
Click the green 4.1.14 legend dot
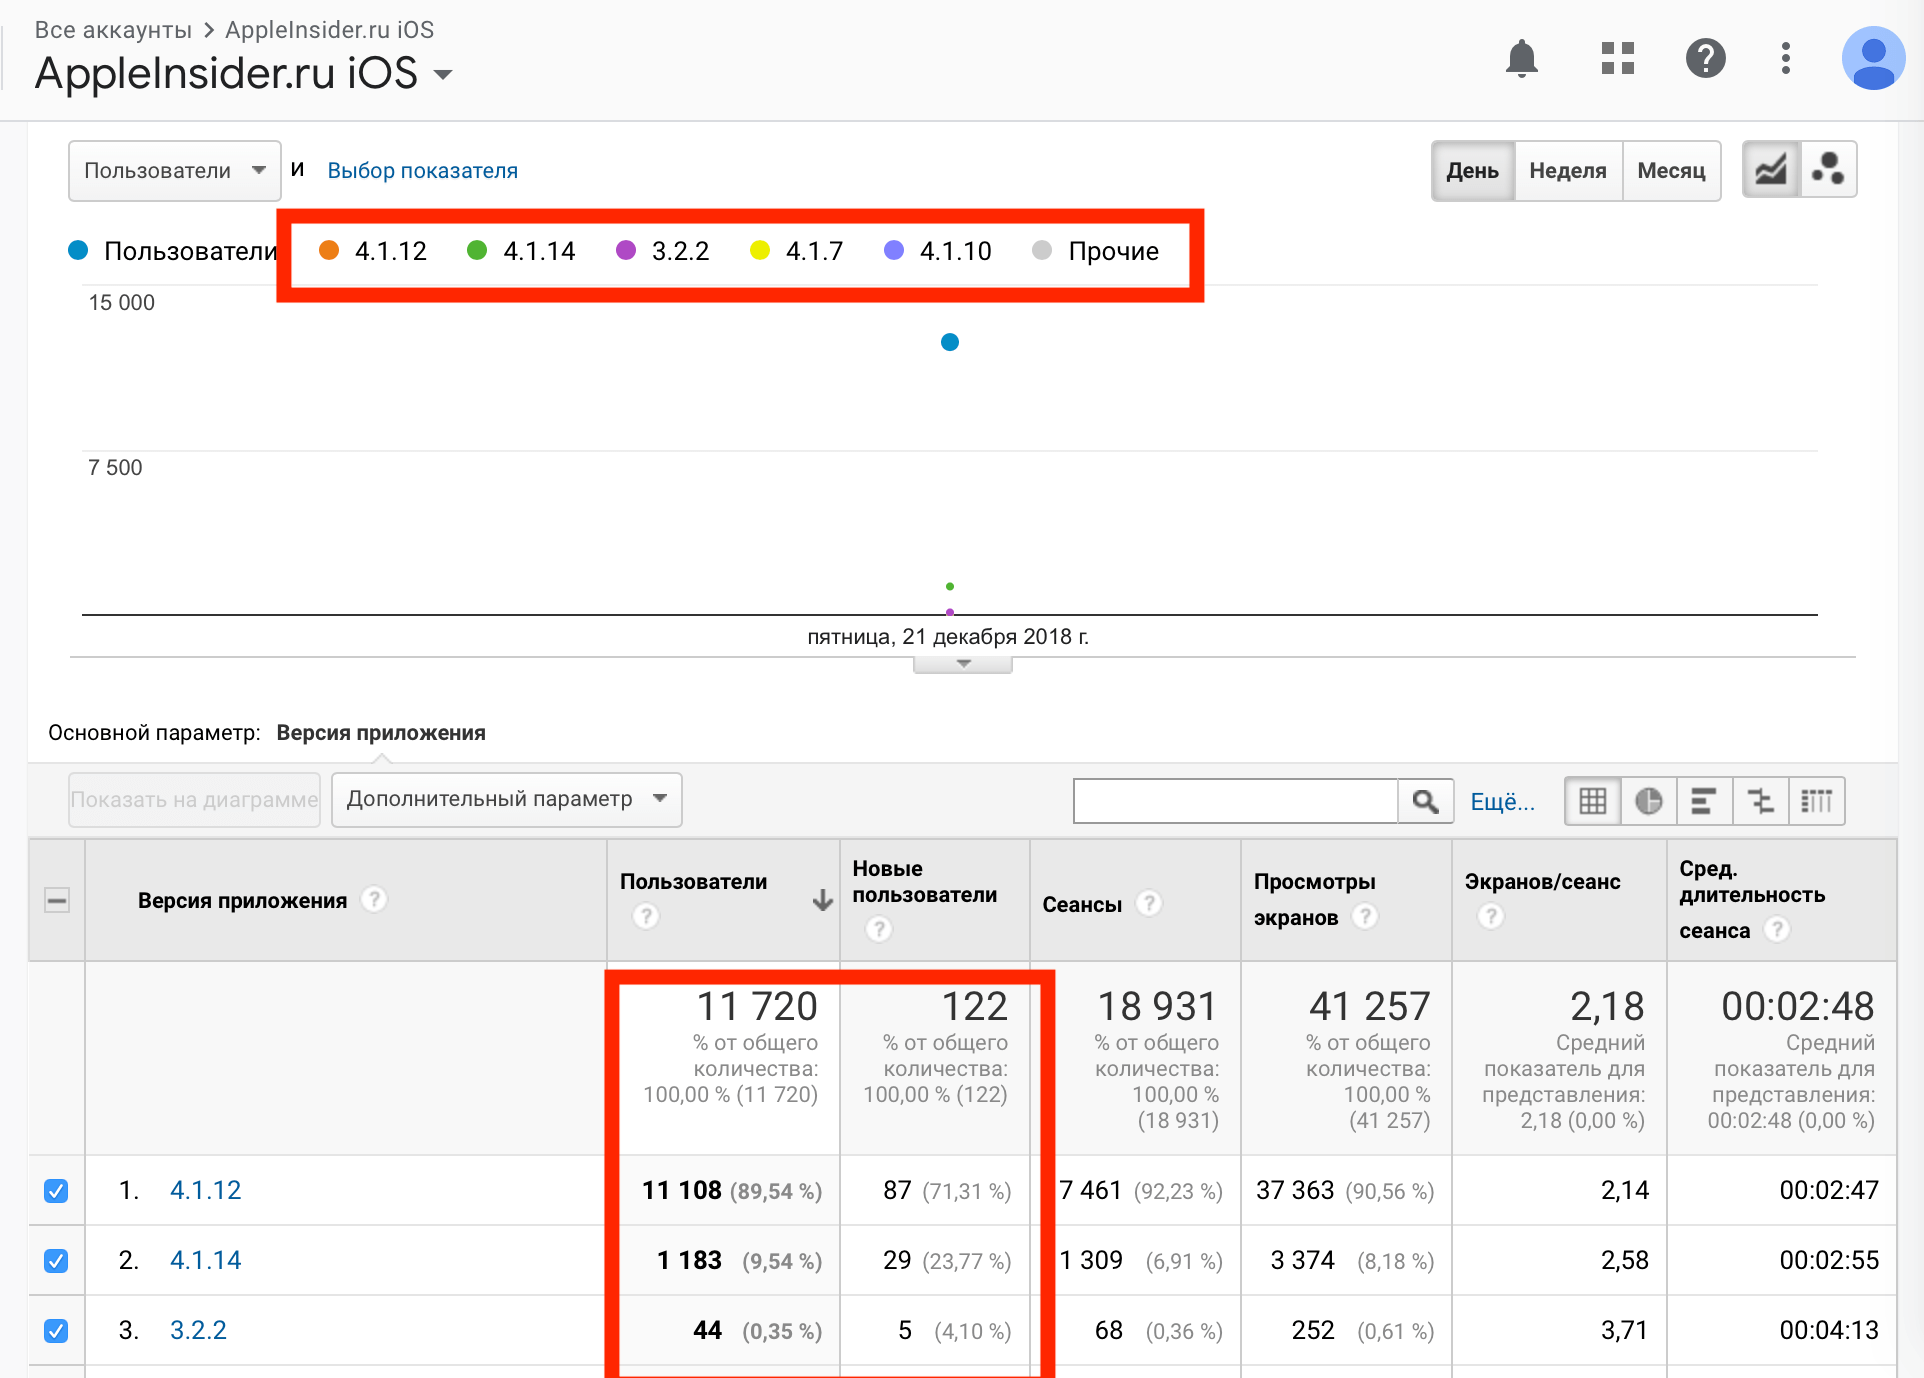coord(477,250)
